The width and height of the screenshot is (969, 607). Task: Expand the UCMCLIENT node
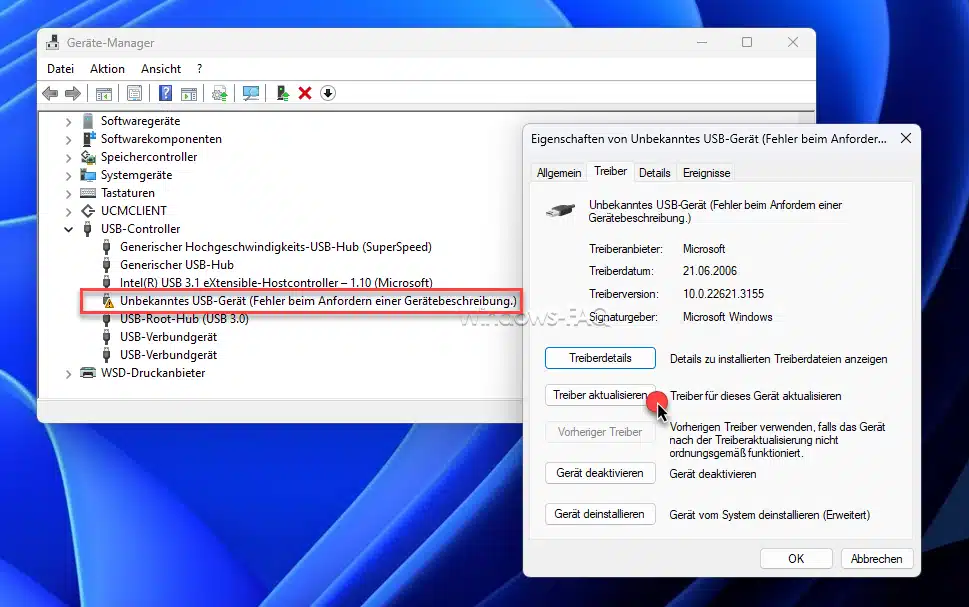[68, 211]
